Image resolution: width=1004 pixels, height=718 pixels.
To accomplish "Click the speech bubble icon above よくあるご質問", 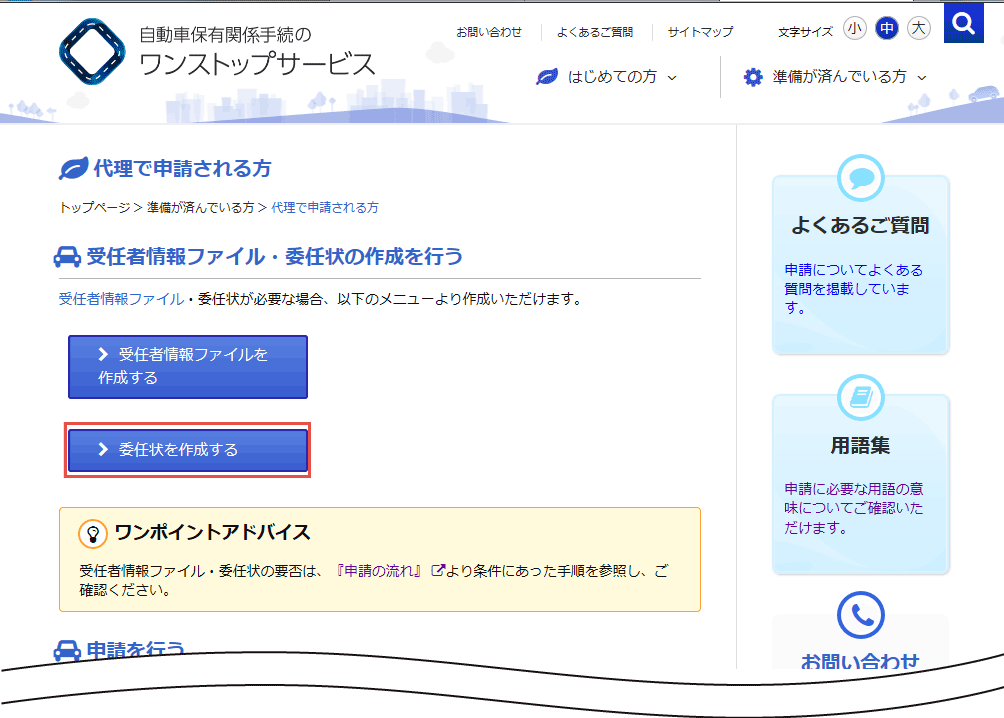I will click(x=861, y=178).
